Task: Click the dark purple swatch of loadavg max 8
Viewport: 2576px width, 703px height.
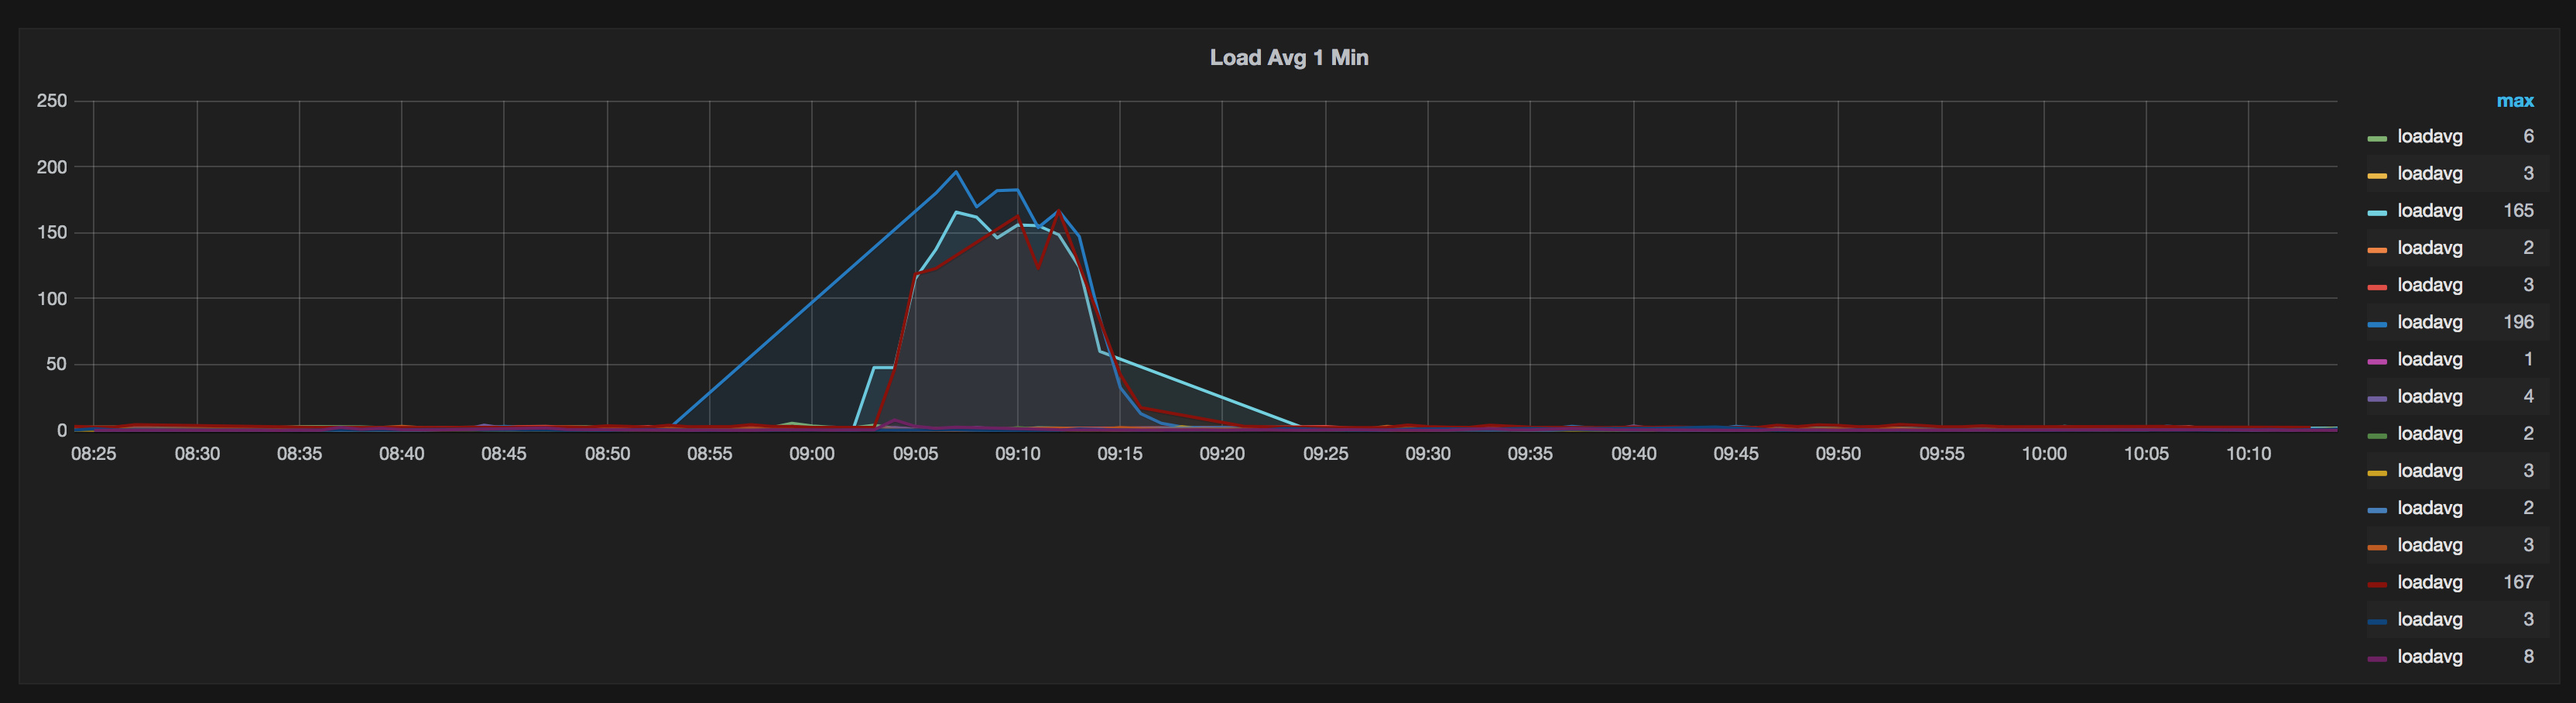Action: pos(2377,659)
